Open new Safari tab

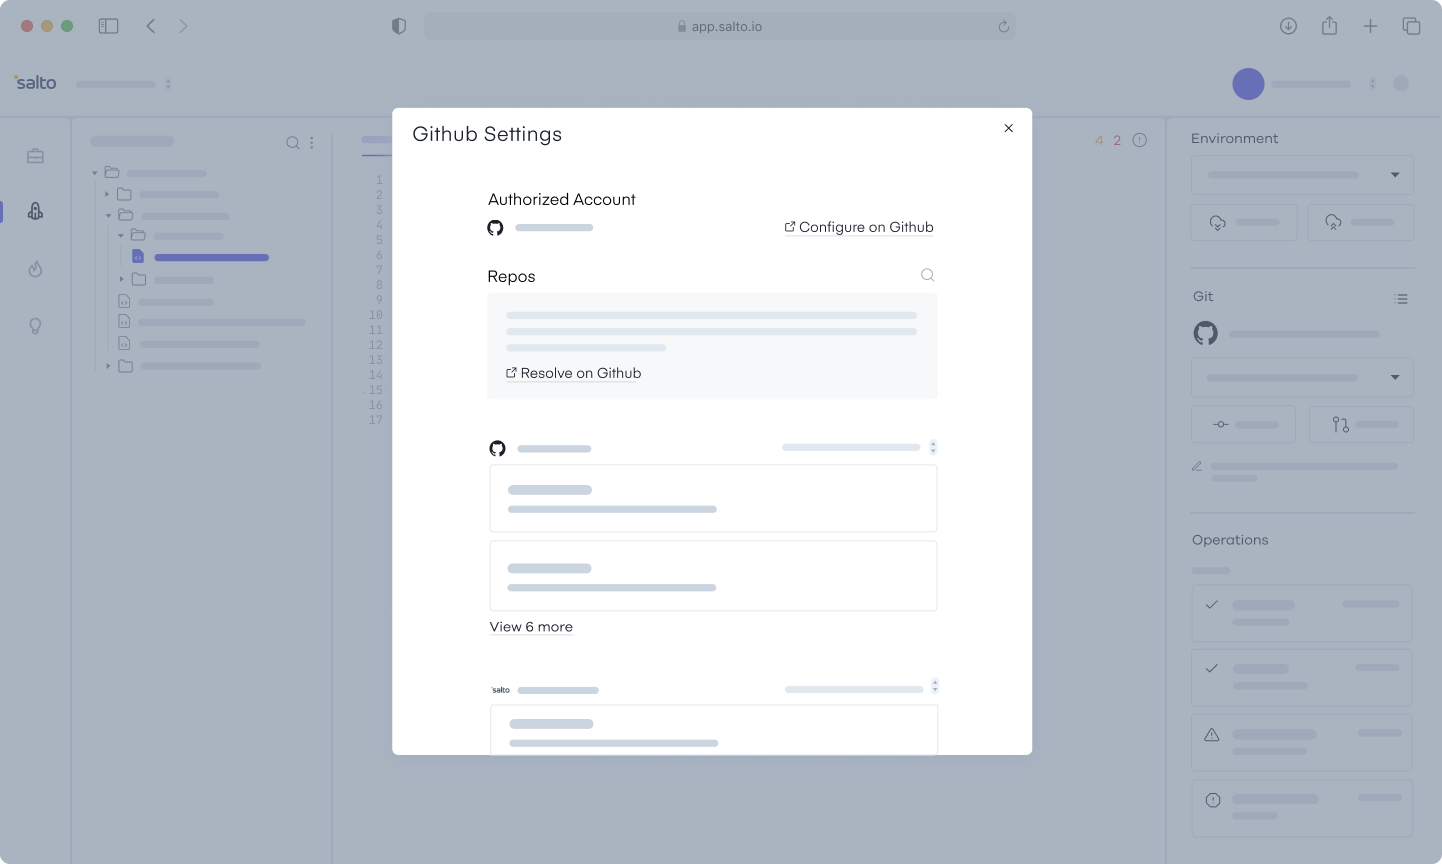[1370, 26]
